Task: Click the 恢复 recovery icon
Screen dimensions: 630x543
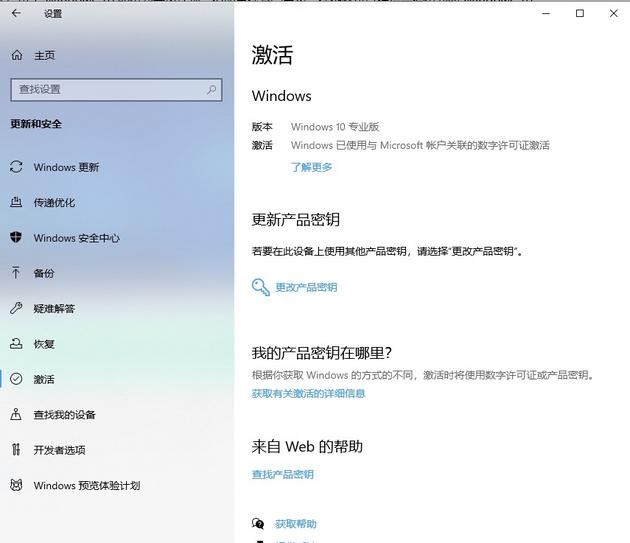Action: pyautogui.click(x=16, y=344)
